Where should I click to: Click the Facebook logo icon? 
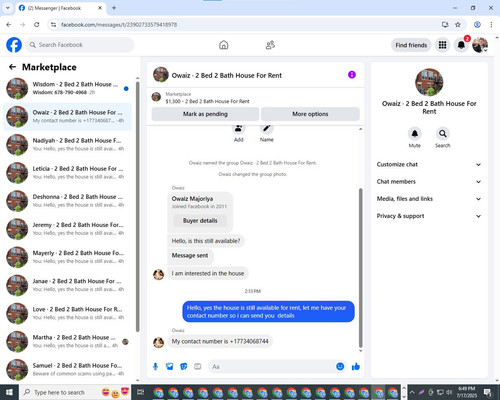pyautogui.click(x=14, y=45)
